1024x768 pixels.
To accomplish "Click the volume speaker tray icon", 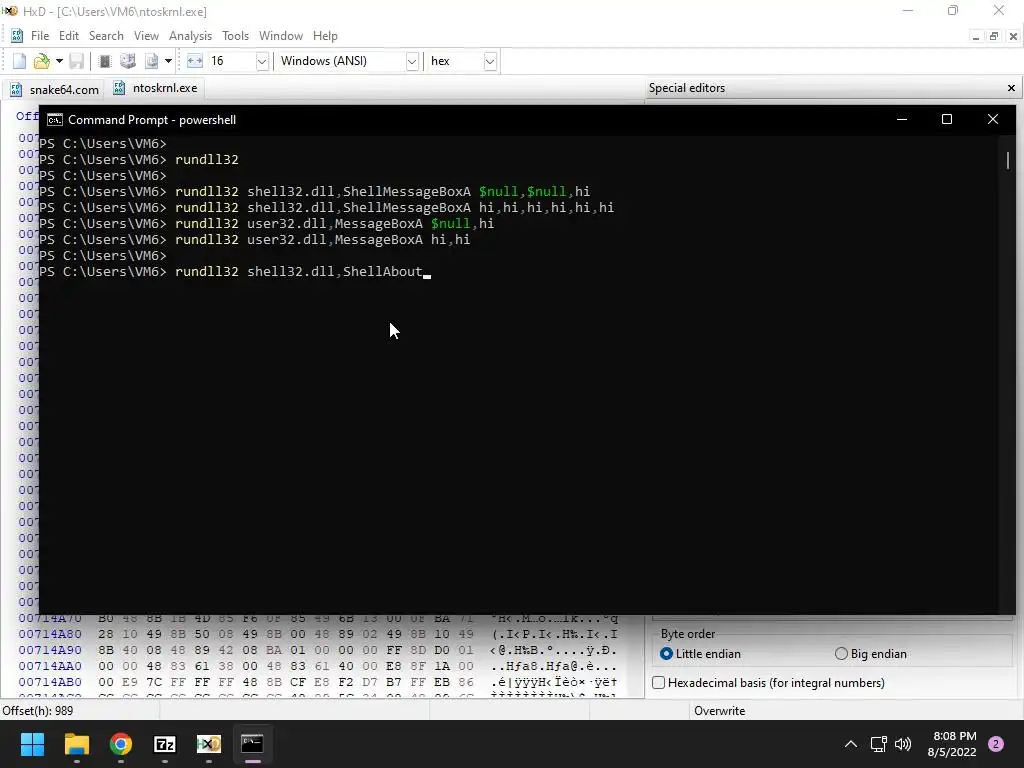I will pyautogui.click(x=903, y=744).
